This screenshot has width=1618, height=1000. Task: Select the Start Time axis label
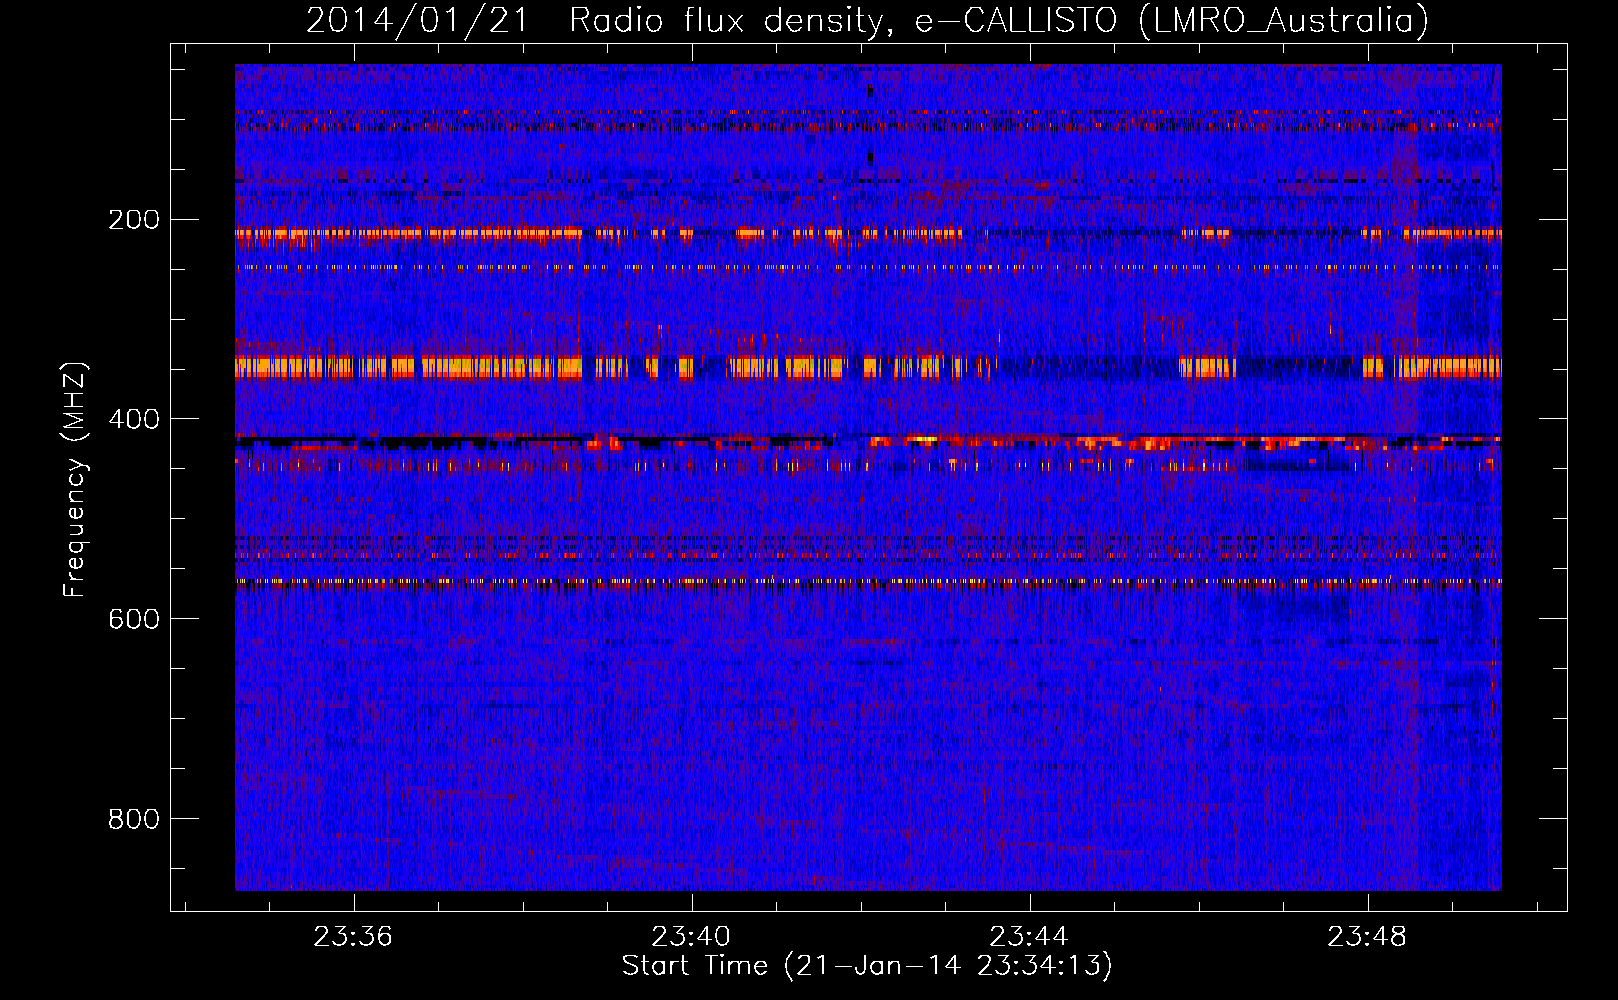click(x=867, y=966)
